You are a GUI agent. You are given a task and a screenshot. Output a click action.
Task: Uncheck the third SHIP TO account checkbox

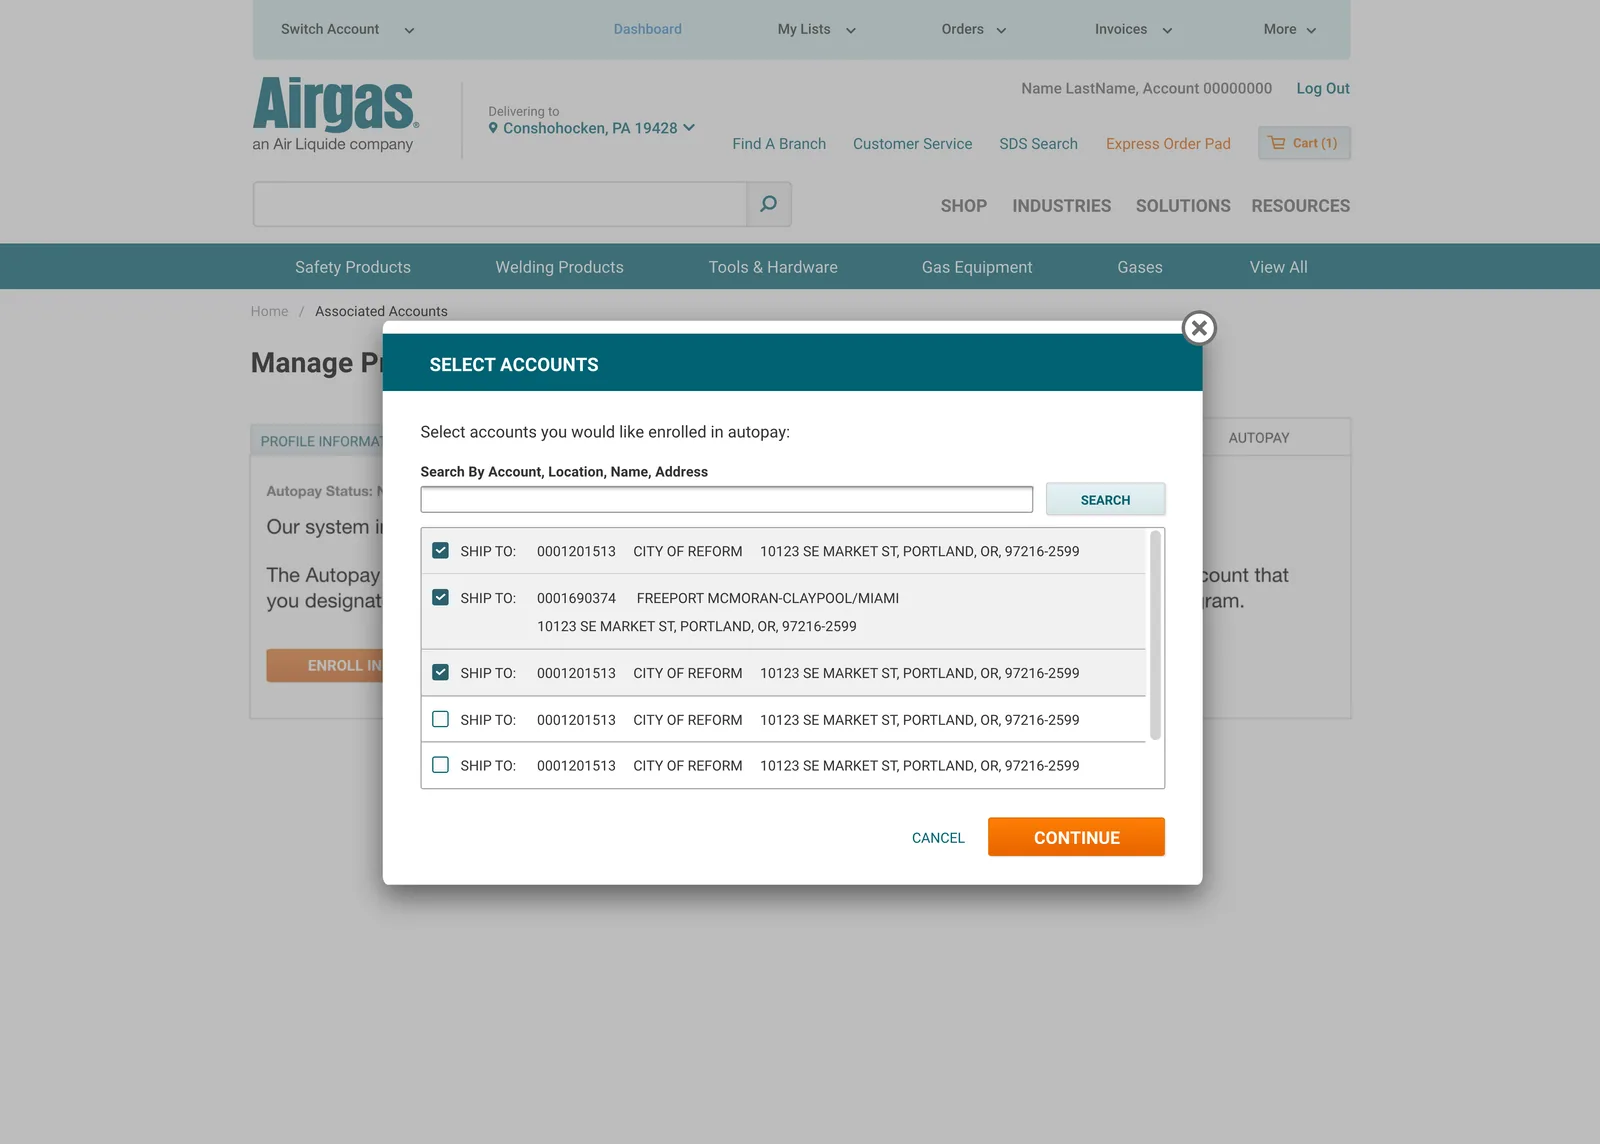440,672
